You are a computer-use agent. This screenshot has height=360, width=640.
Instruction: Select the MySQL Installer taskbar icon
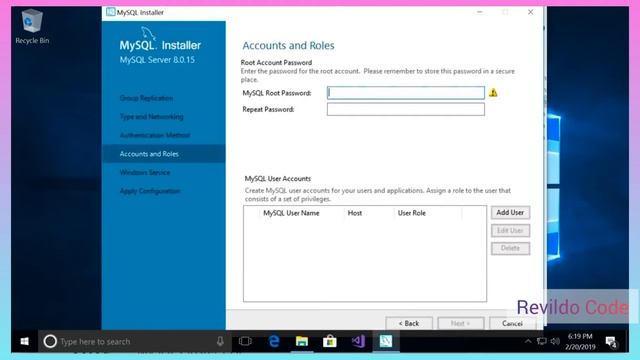(386, 341)
